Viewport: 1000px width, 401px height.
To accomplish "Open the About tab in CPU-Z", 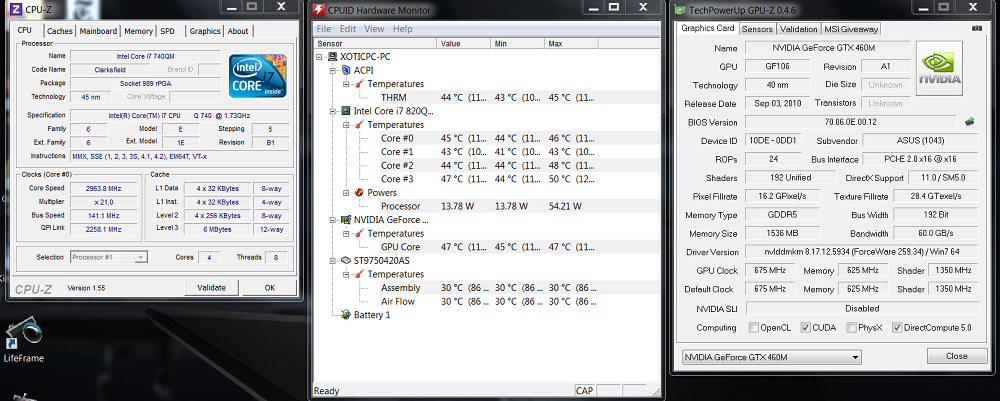I will click(238, 31).
